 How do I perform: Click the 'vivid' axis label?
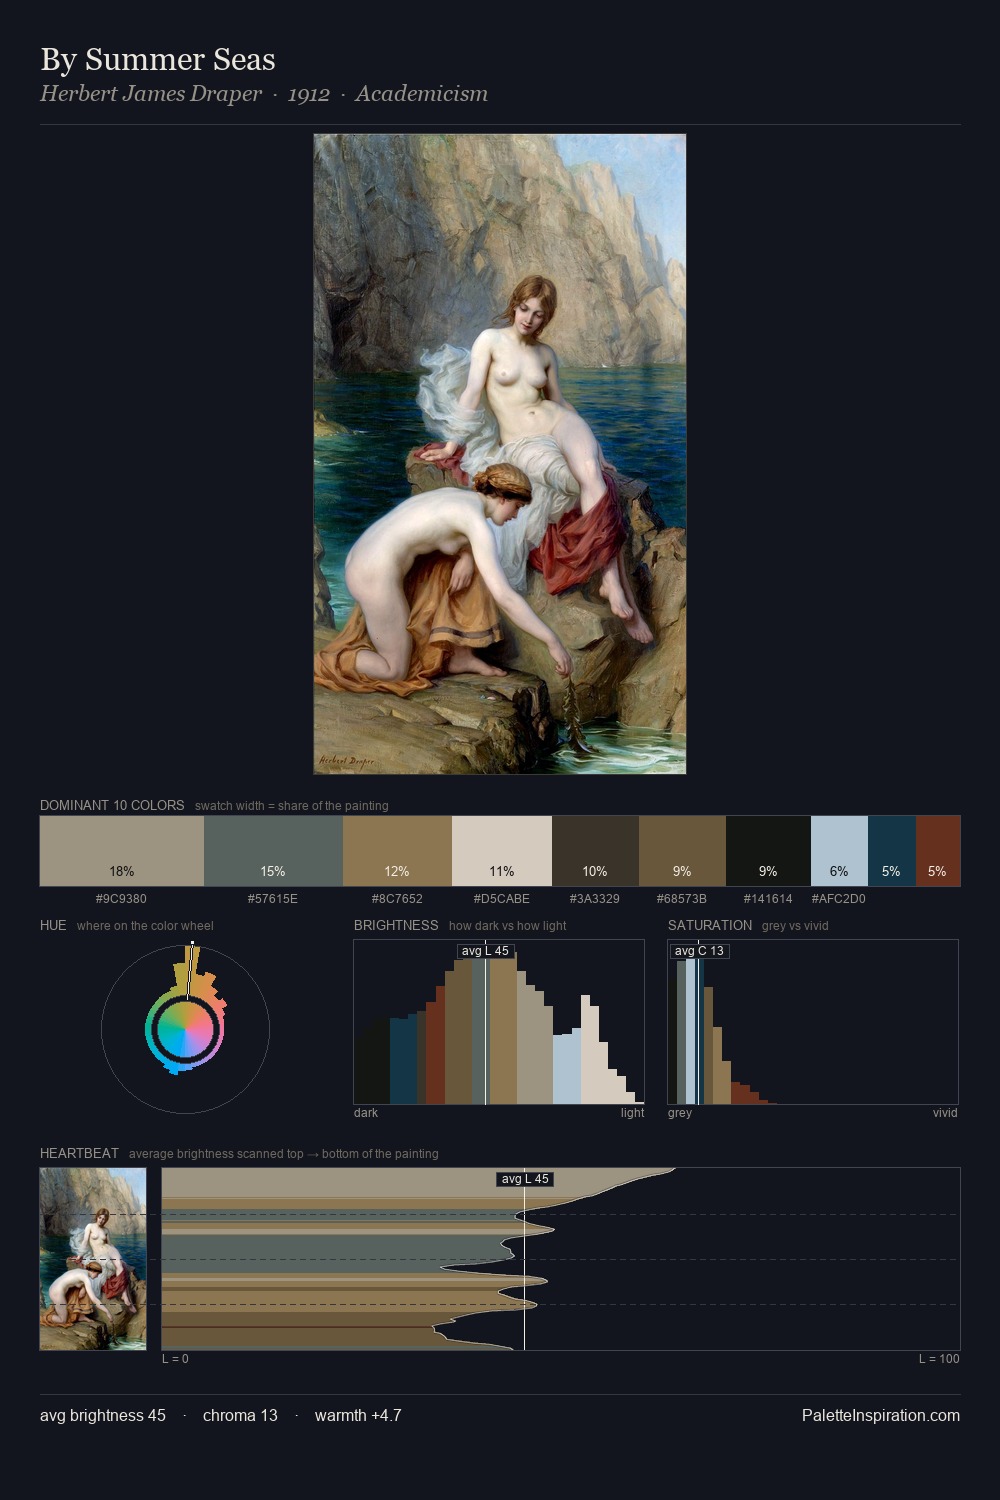[945, 1113]
